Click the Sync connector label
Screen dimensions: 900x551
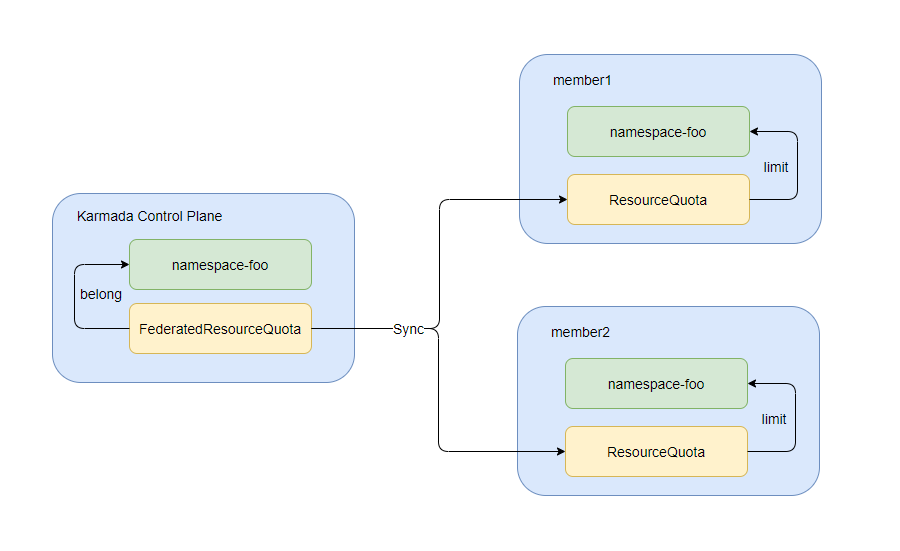(x=408, y=329)
